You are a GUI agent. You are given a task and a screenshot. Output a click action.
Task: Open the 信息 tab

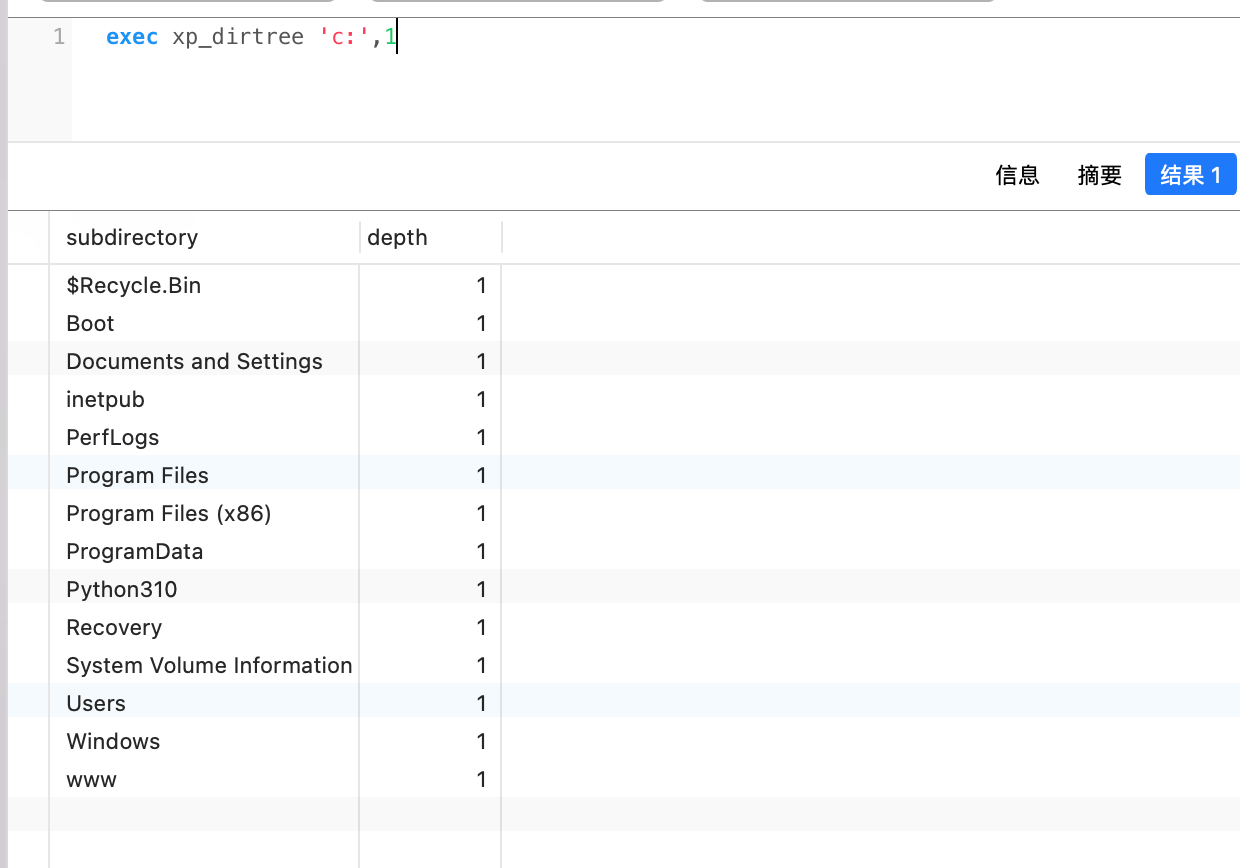coord(1017,175)
